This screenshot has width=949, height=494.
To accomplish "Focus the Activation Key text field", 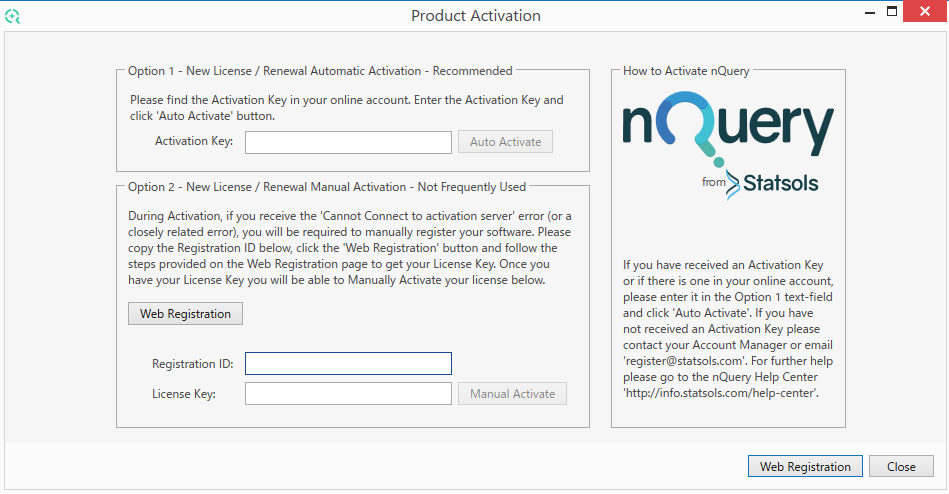I will pos(348,142).
